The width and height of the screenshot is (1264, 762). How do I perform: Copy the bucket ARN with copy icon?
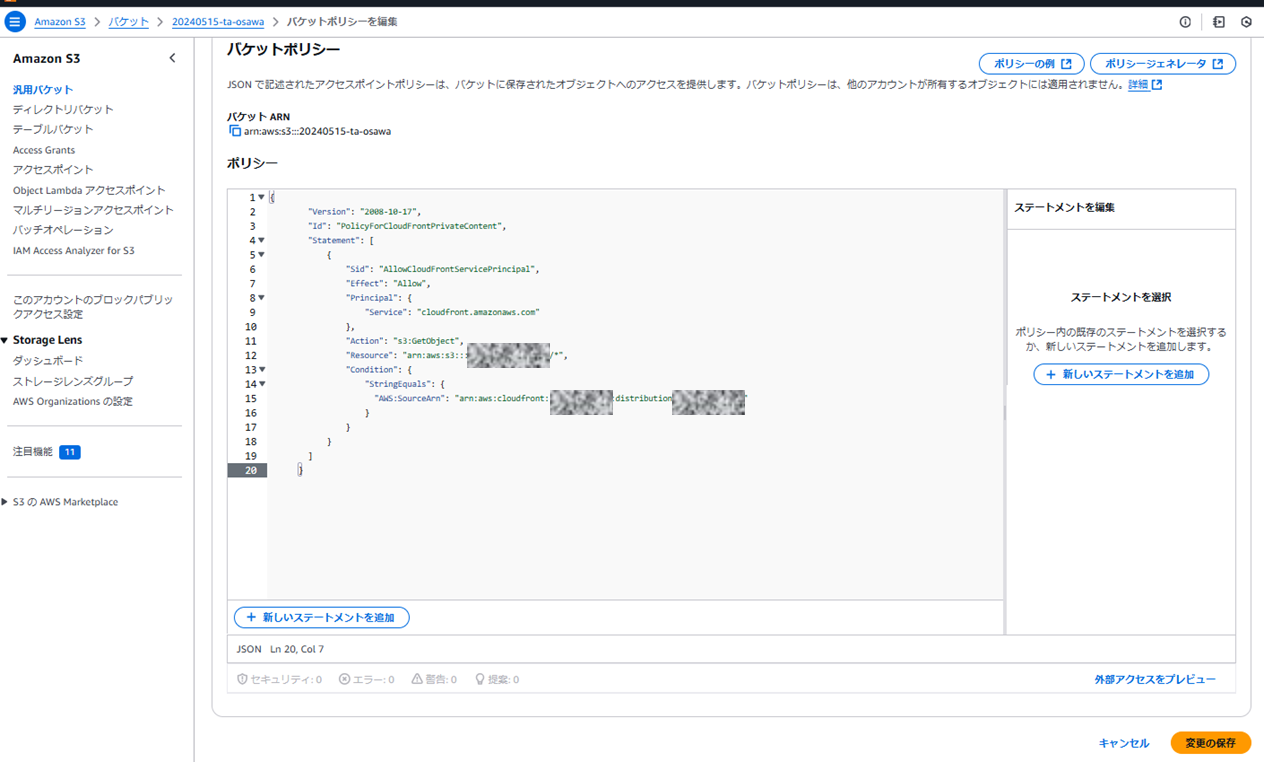pos(235,131)
